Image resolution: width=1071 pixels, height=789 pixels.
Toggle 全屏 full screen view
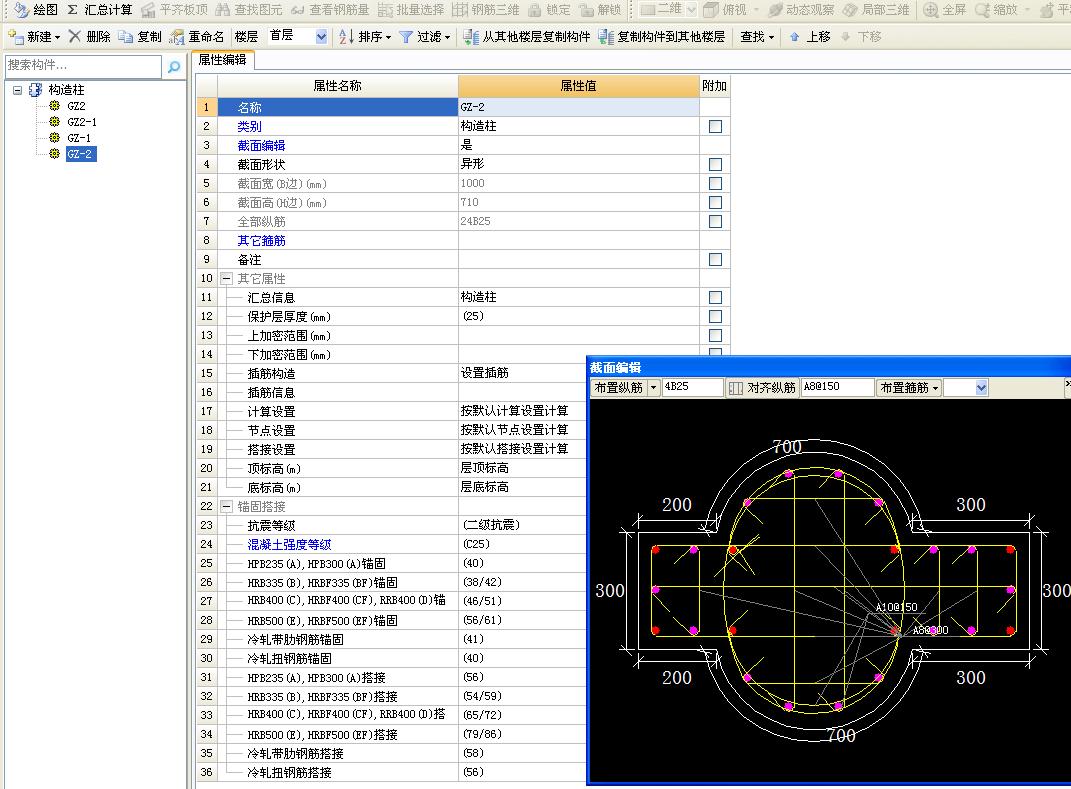click(x=945, y=10)
